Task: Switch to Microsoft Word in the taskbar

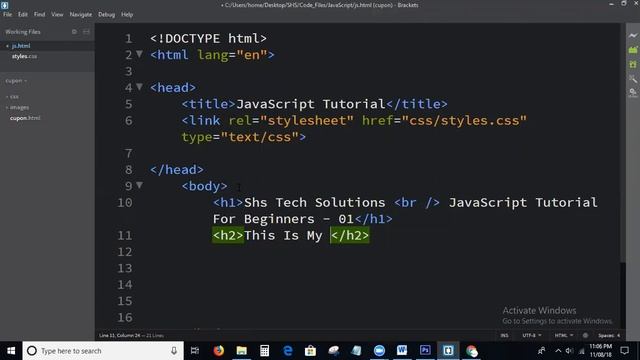Action: coord(402,351)
